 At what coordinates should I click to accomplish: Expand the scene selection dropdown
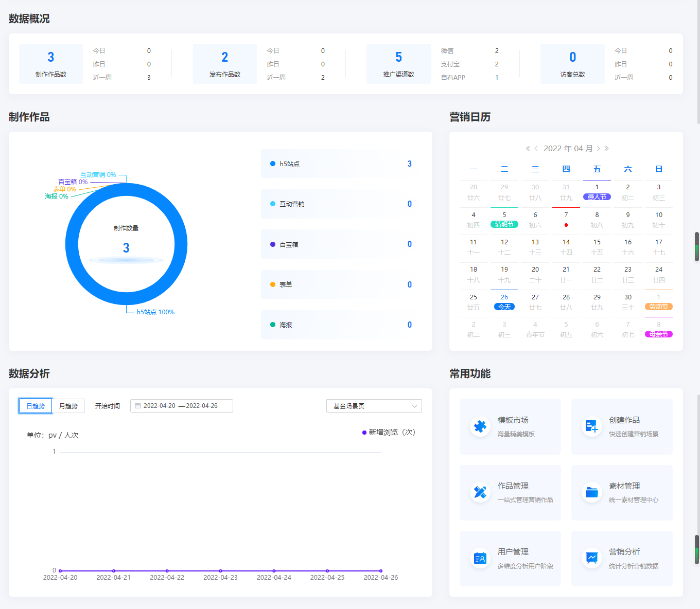pyautogui.click(x=374, y=406)
